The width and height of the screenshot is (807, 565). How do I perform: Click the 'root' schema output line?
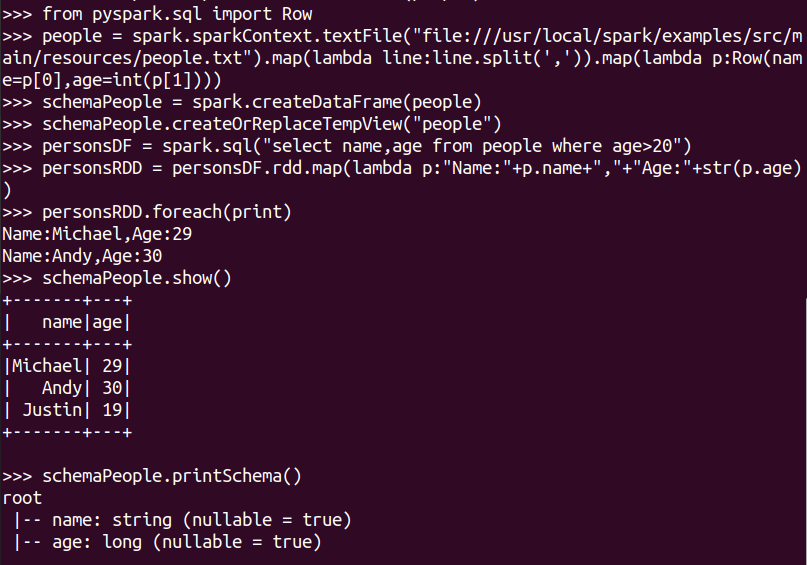point(22,499)
